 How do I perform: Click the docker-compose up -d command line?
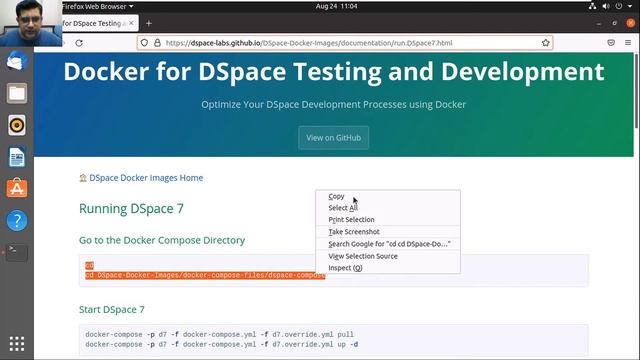[222, 344]
